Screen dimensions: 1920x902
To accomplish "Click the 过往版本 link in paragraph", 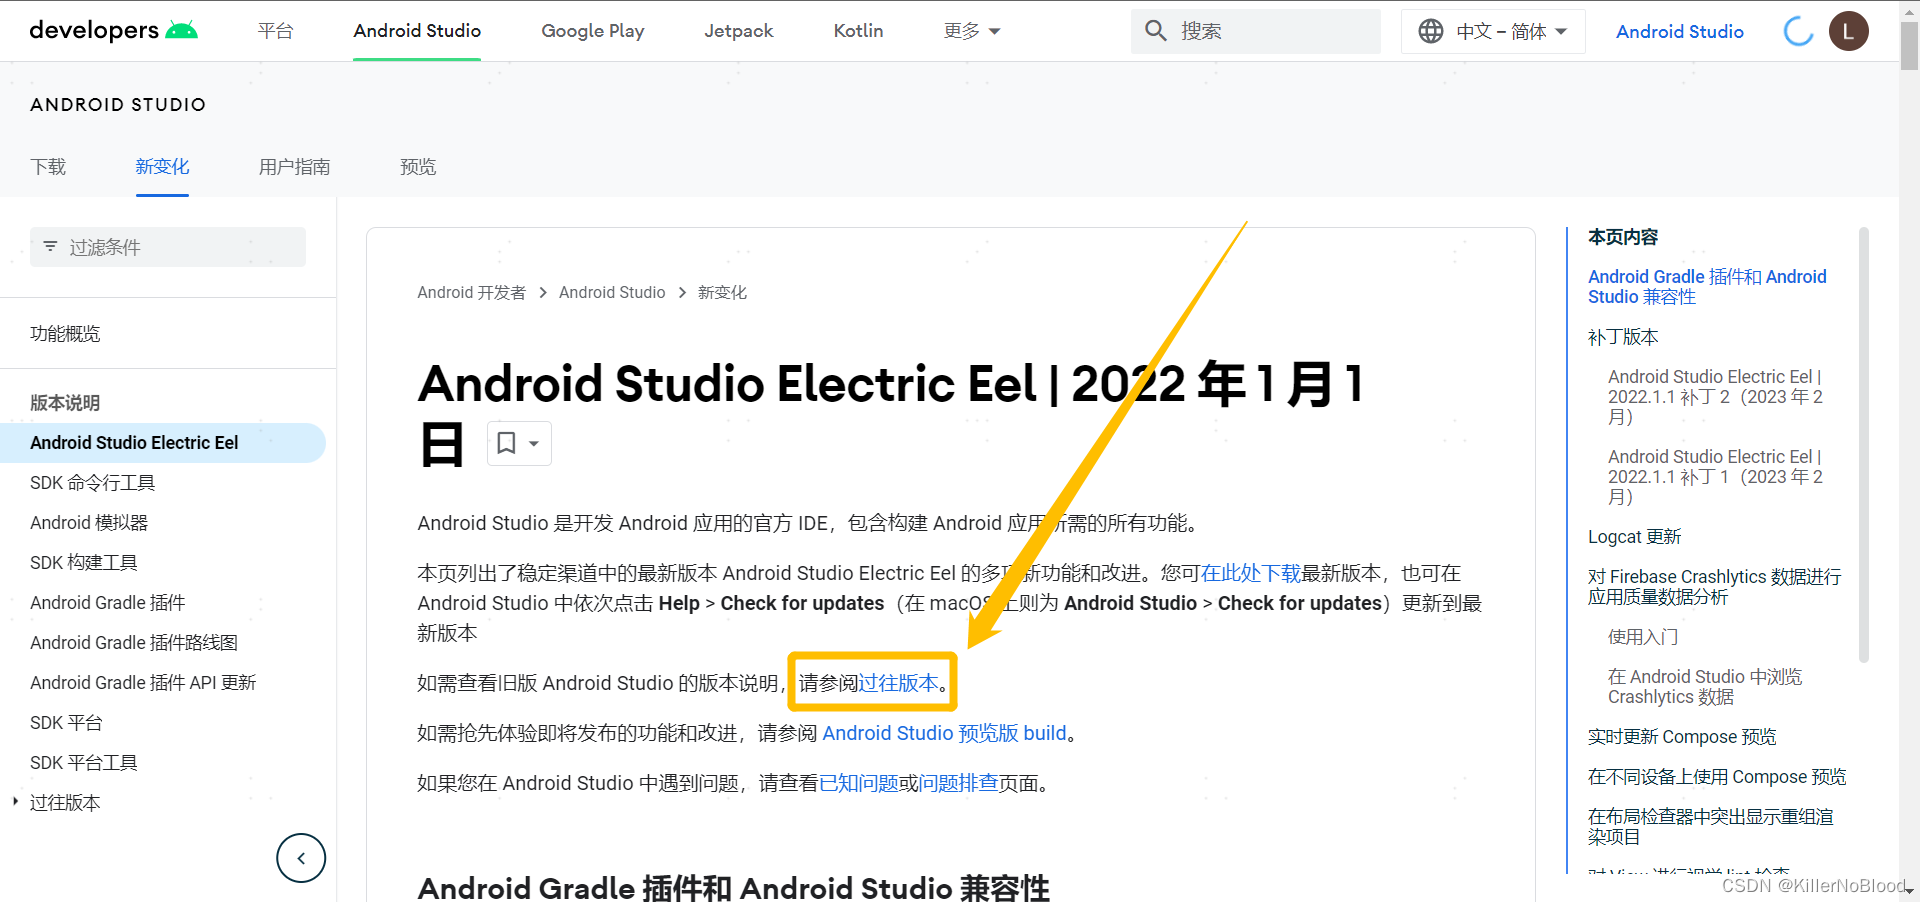I will pyautogui.click(x=898, y=683).
